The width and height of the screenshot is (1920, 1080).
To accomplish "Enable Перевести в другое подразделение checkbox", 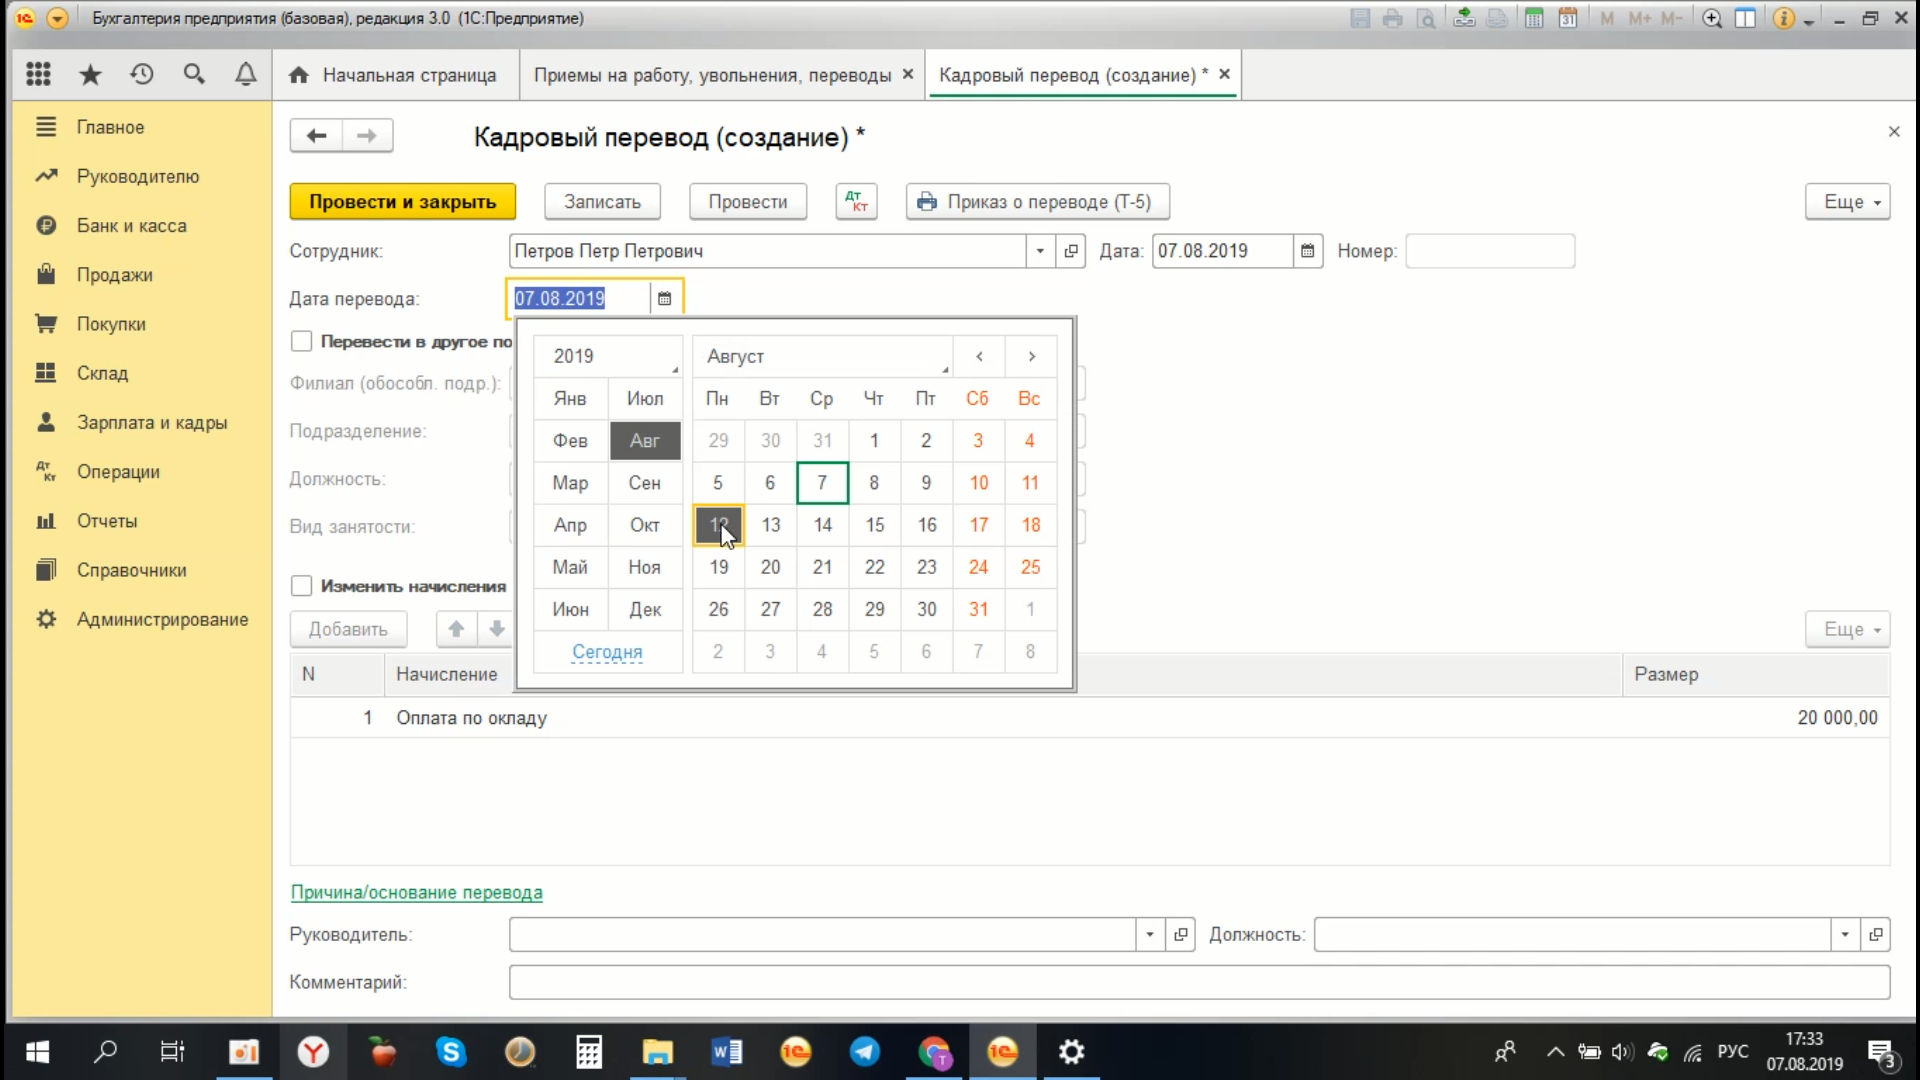I will 301,341.
